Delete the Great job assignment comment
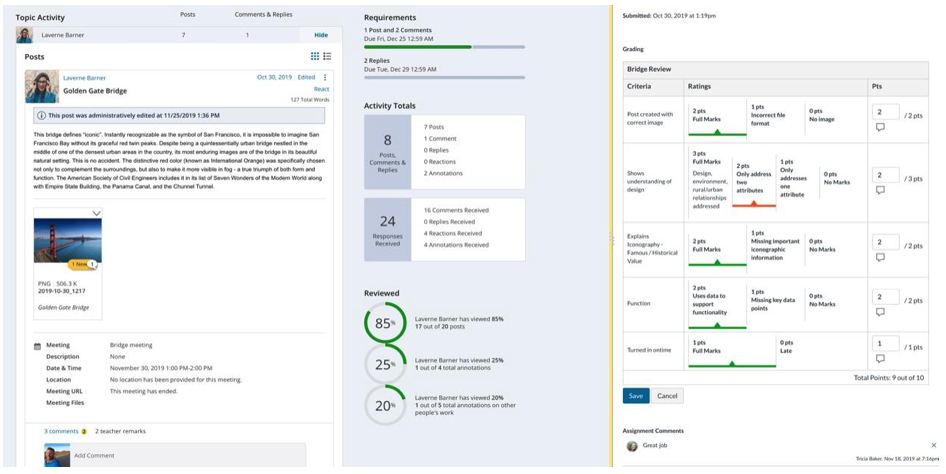The width and height of the screenshot is (946, 474). coord(934,445)
